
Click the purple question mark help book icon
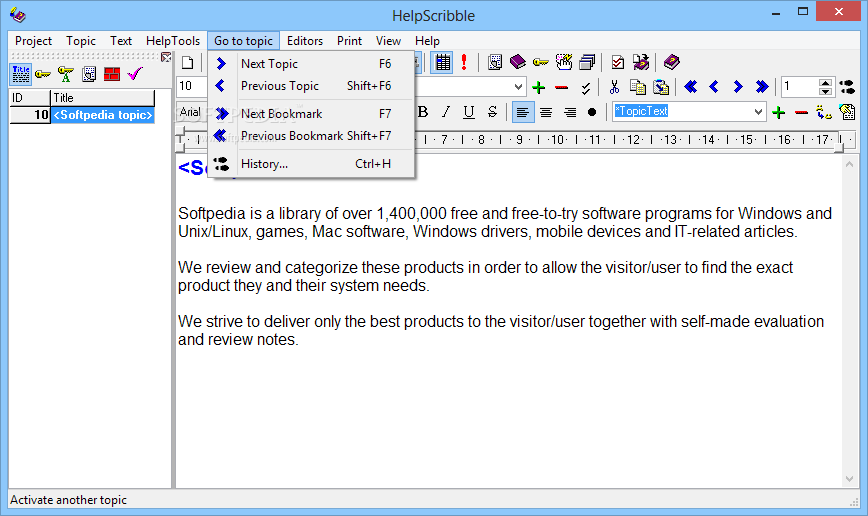point(671,62)
